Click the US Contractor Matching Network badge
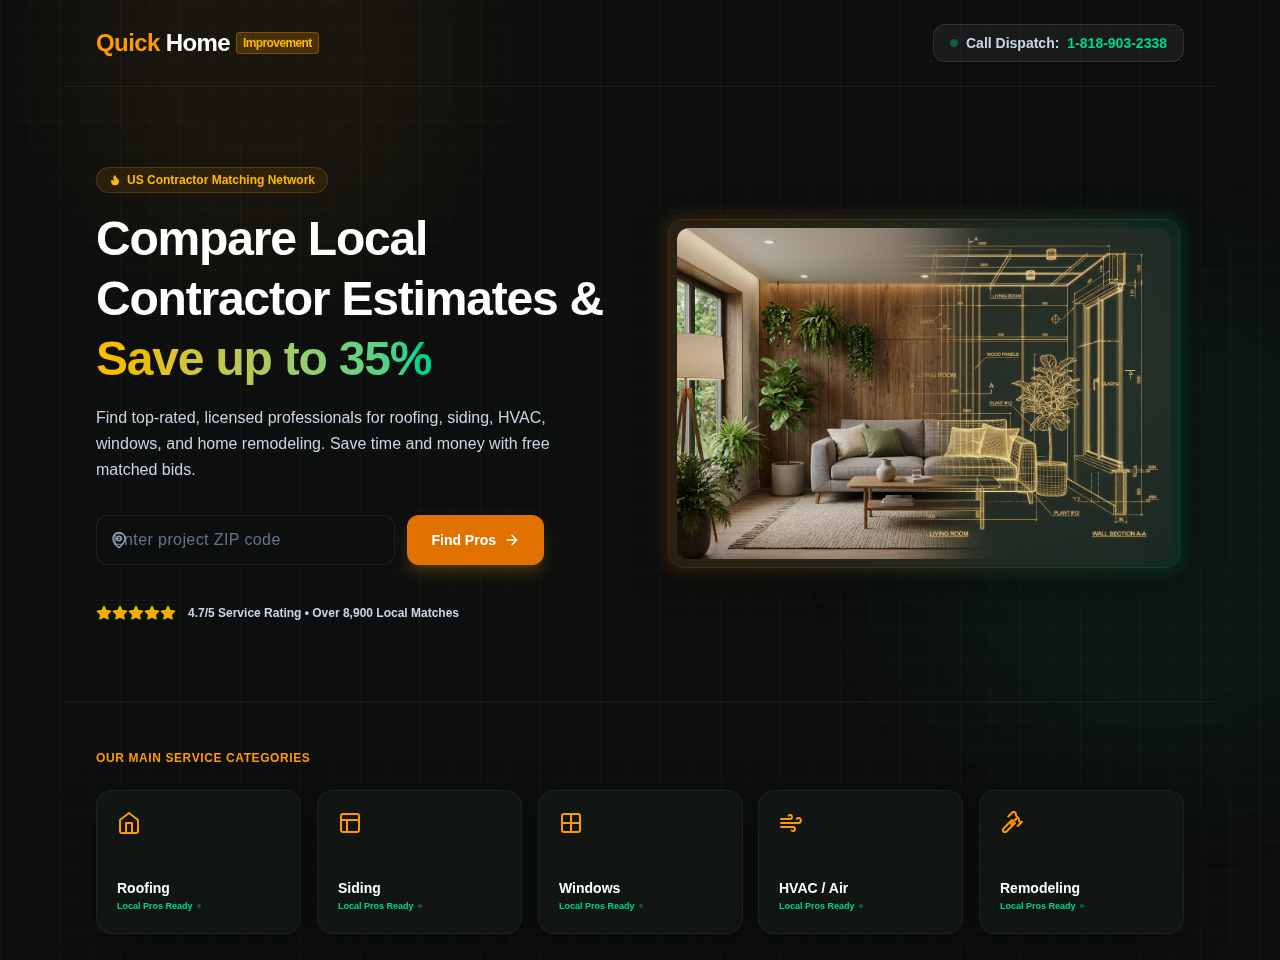 tap(212, 180)
